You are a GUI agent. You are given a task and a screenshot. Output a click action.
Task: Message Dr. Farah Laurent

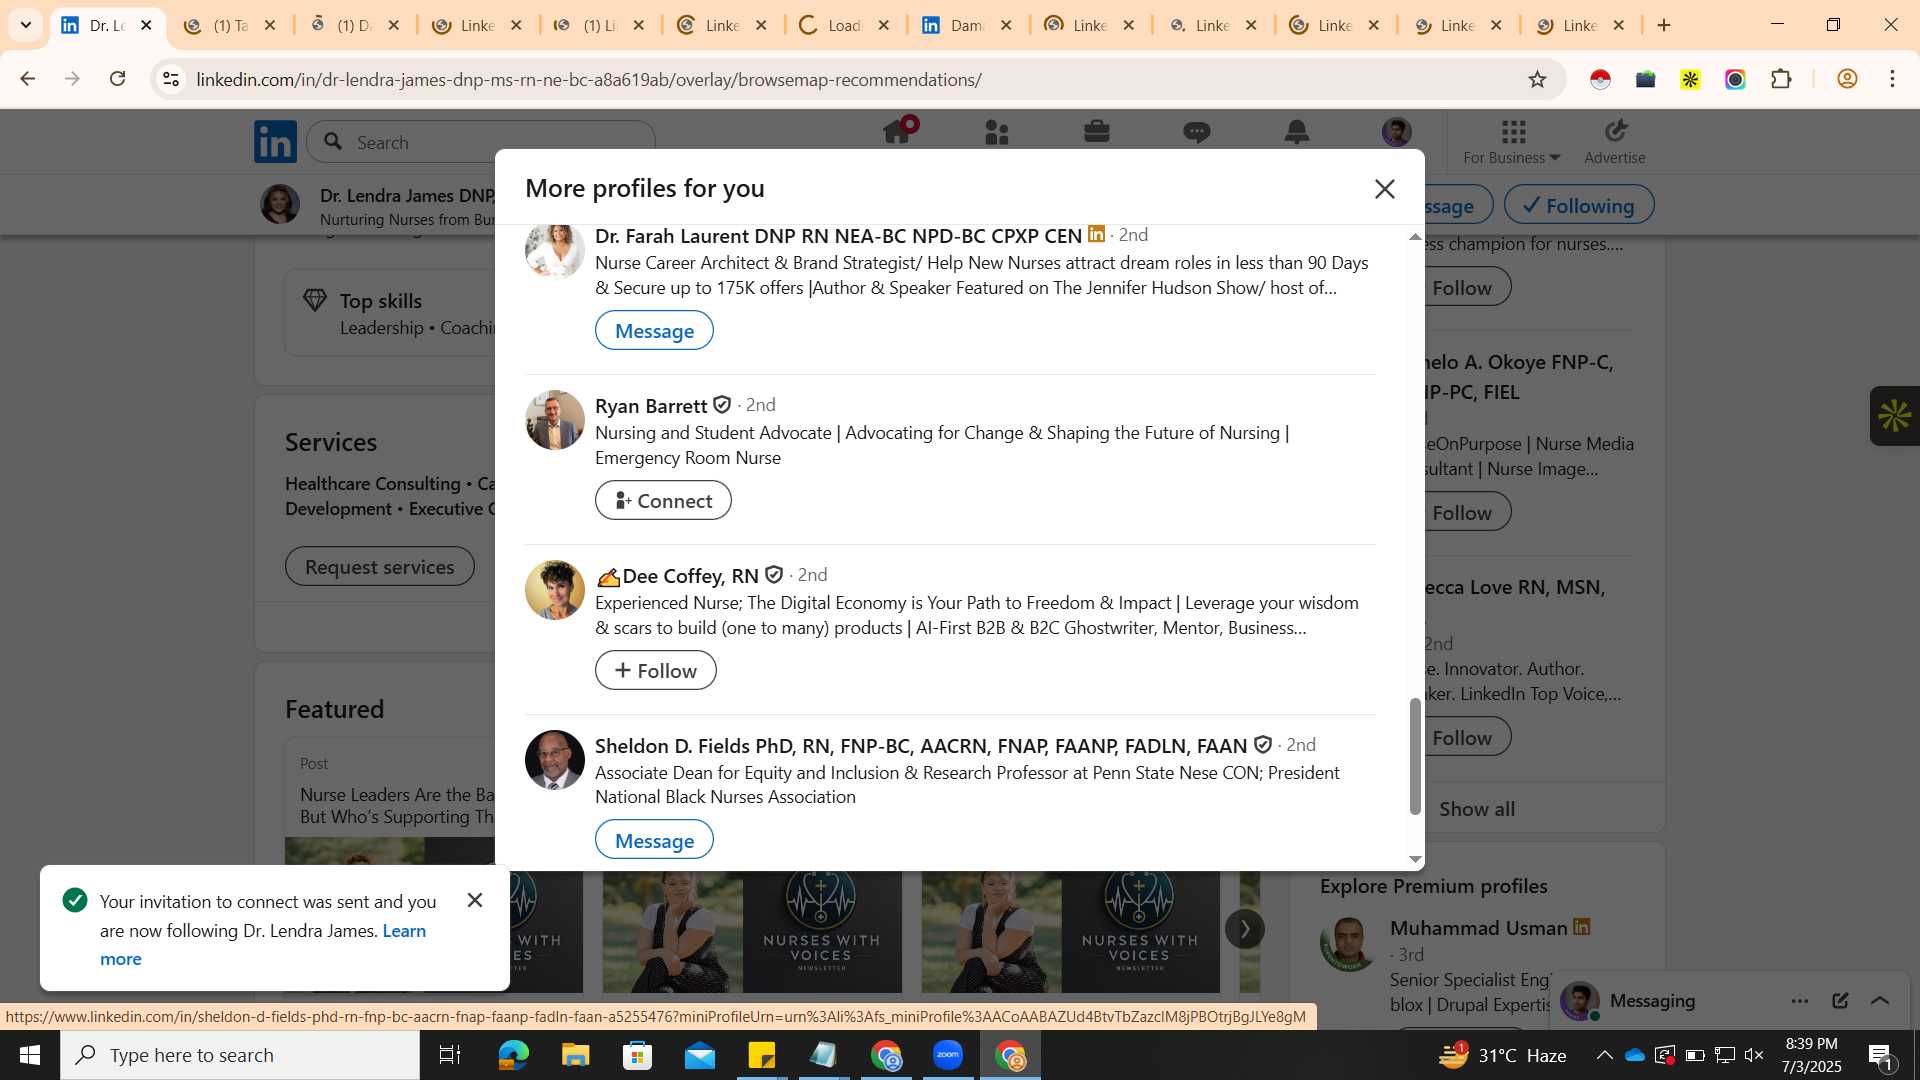tap(654, 330)
